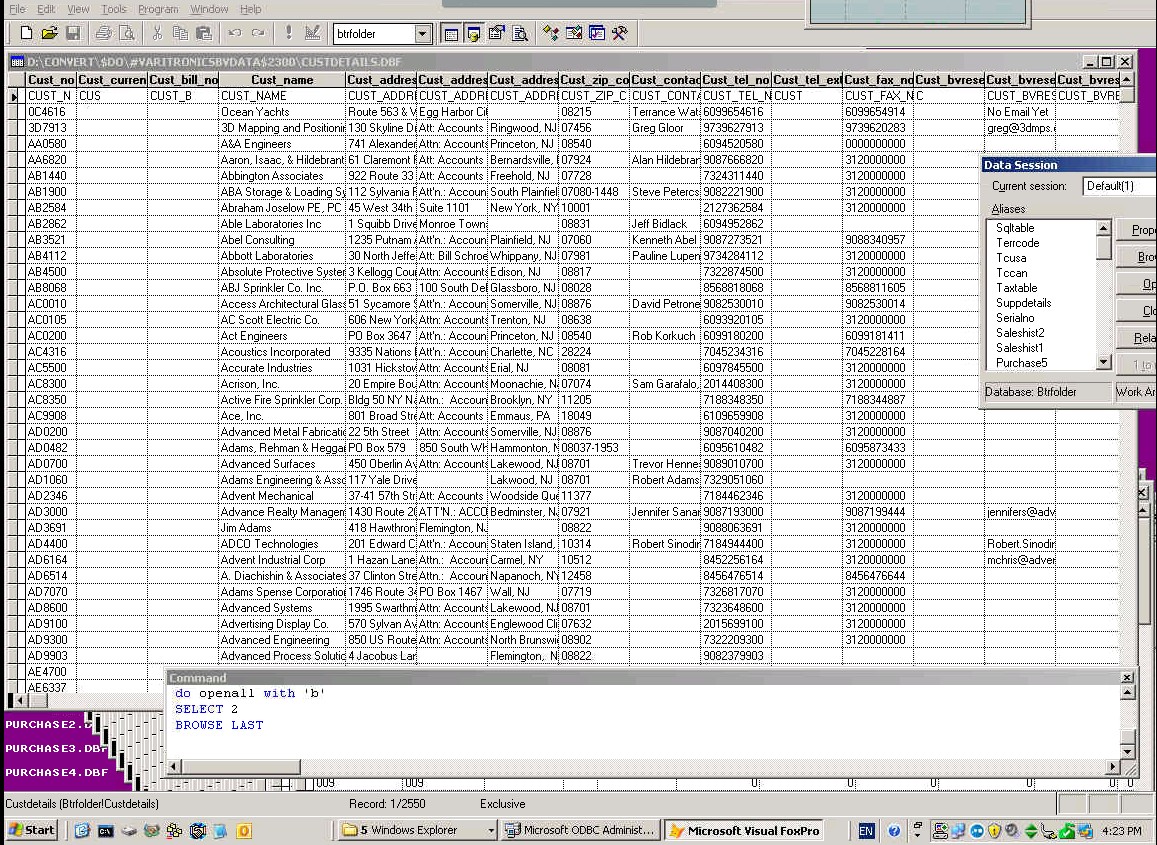Open the Window menu
The height and width of the screenshot is (845, 1157).
209,9
